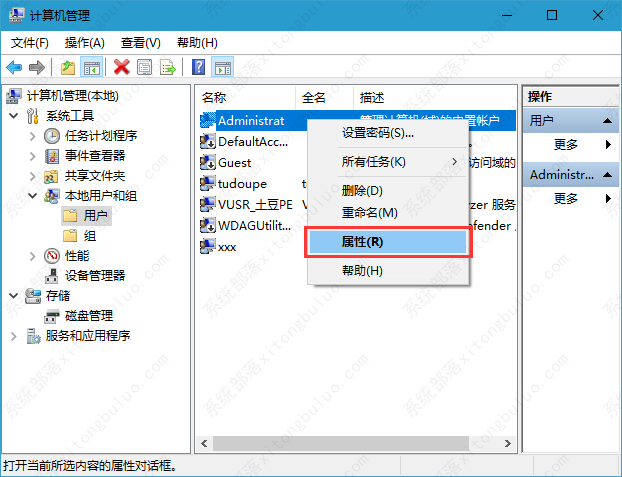Open the 操作(A) menu in menu bar
The height and width of the screenshot is (477, 622).
(84, 43)
